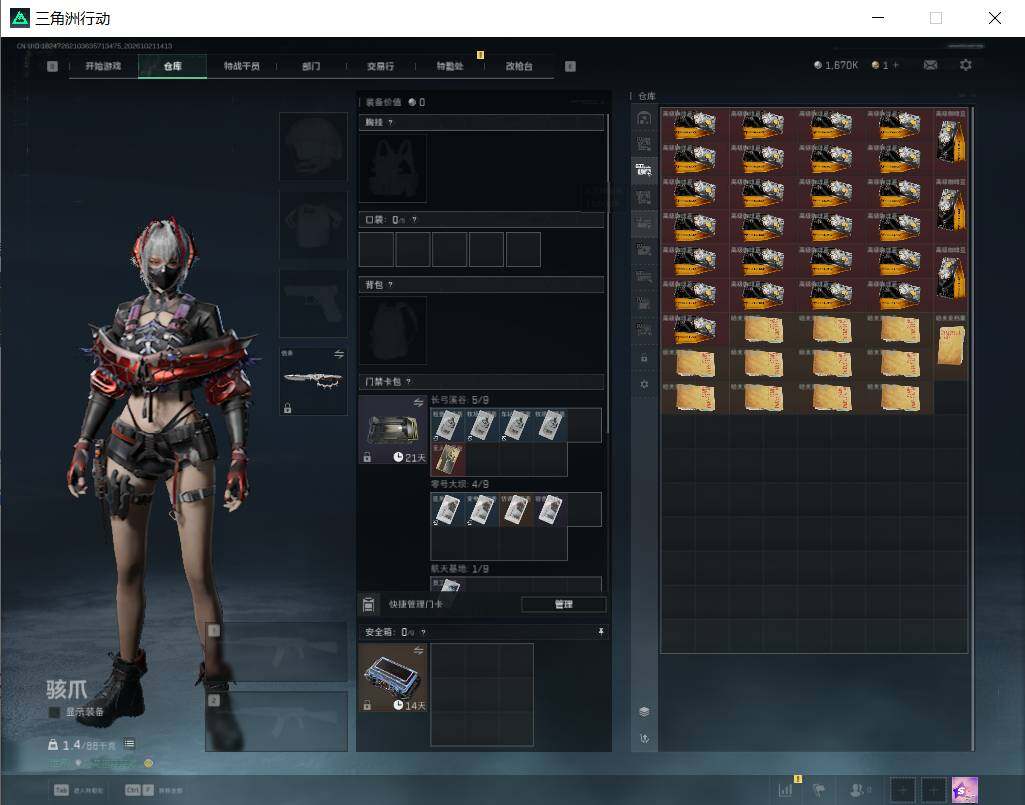Screen dimensions: 1025x805
Task: Click the sort icon at warehouse sidebar bottom
Action: (644, 738)
